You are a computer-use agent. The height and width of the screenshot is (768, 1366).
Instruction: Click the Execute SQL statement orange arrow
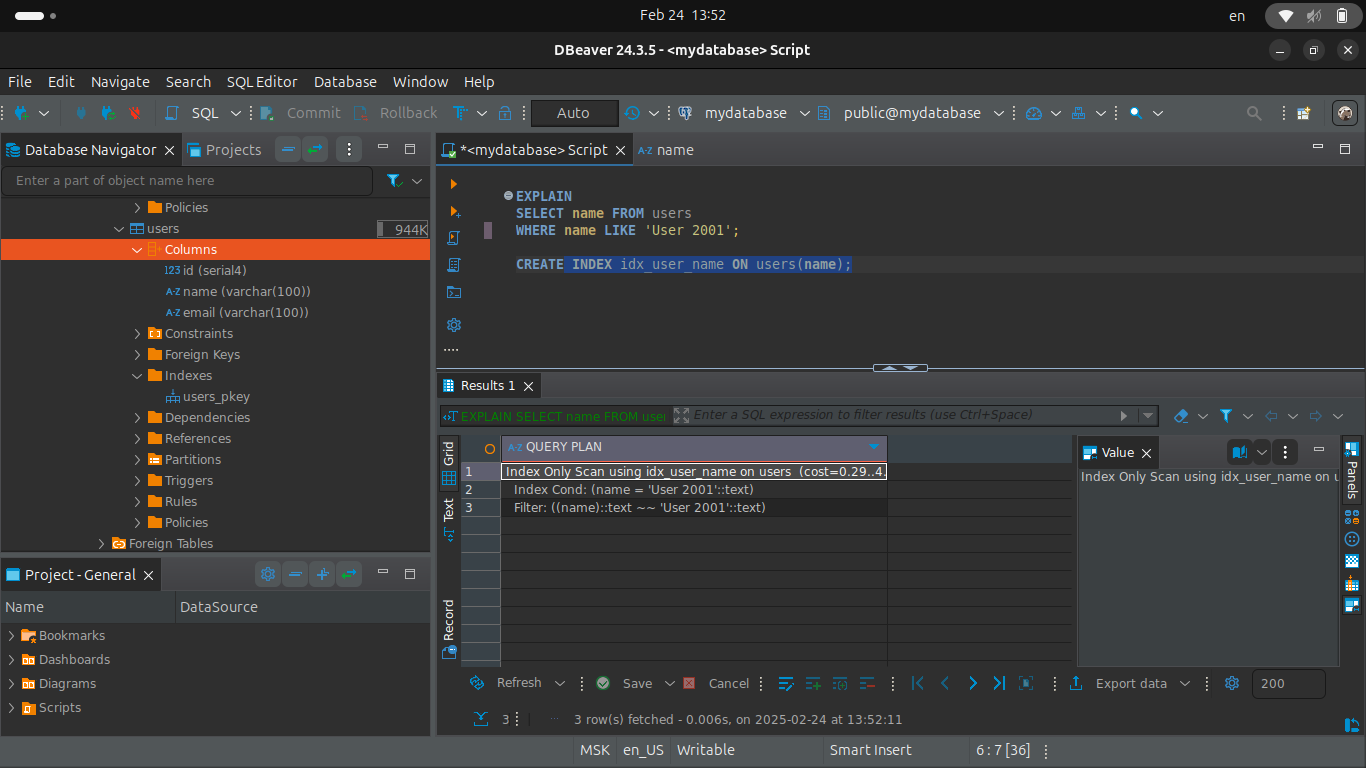(x=453, y=184)
